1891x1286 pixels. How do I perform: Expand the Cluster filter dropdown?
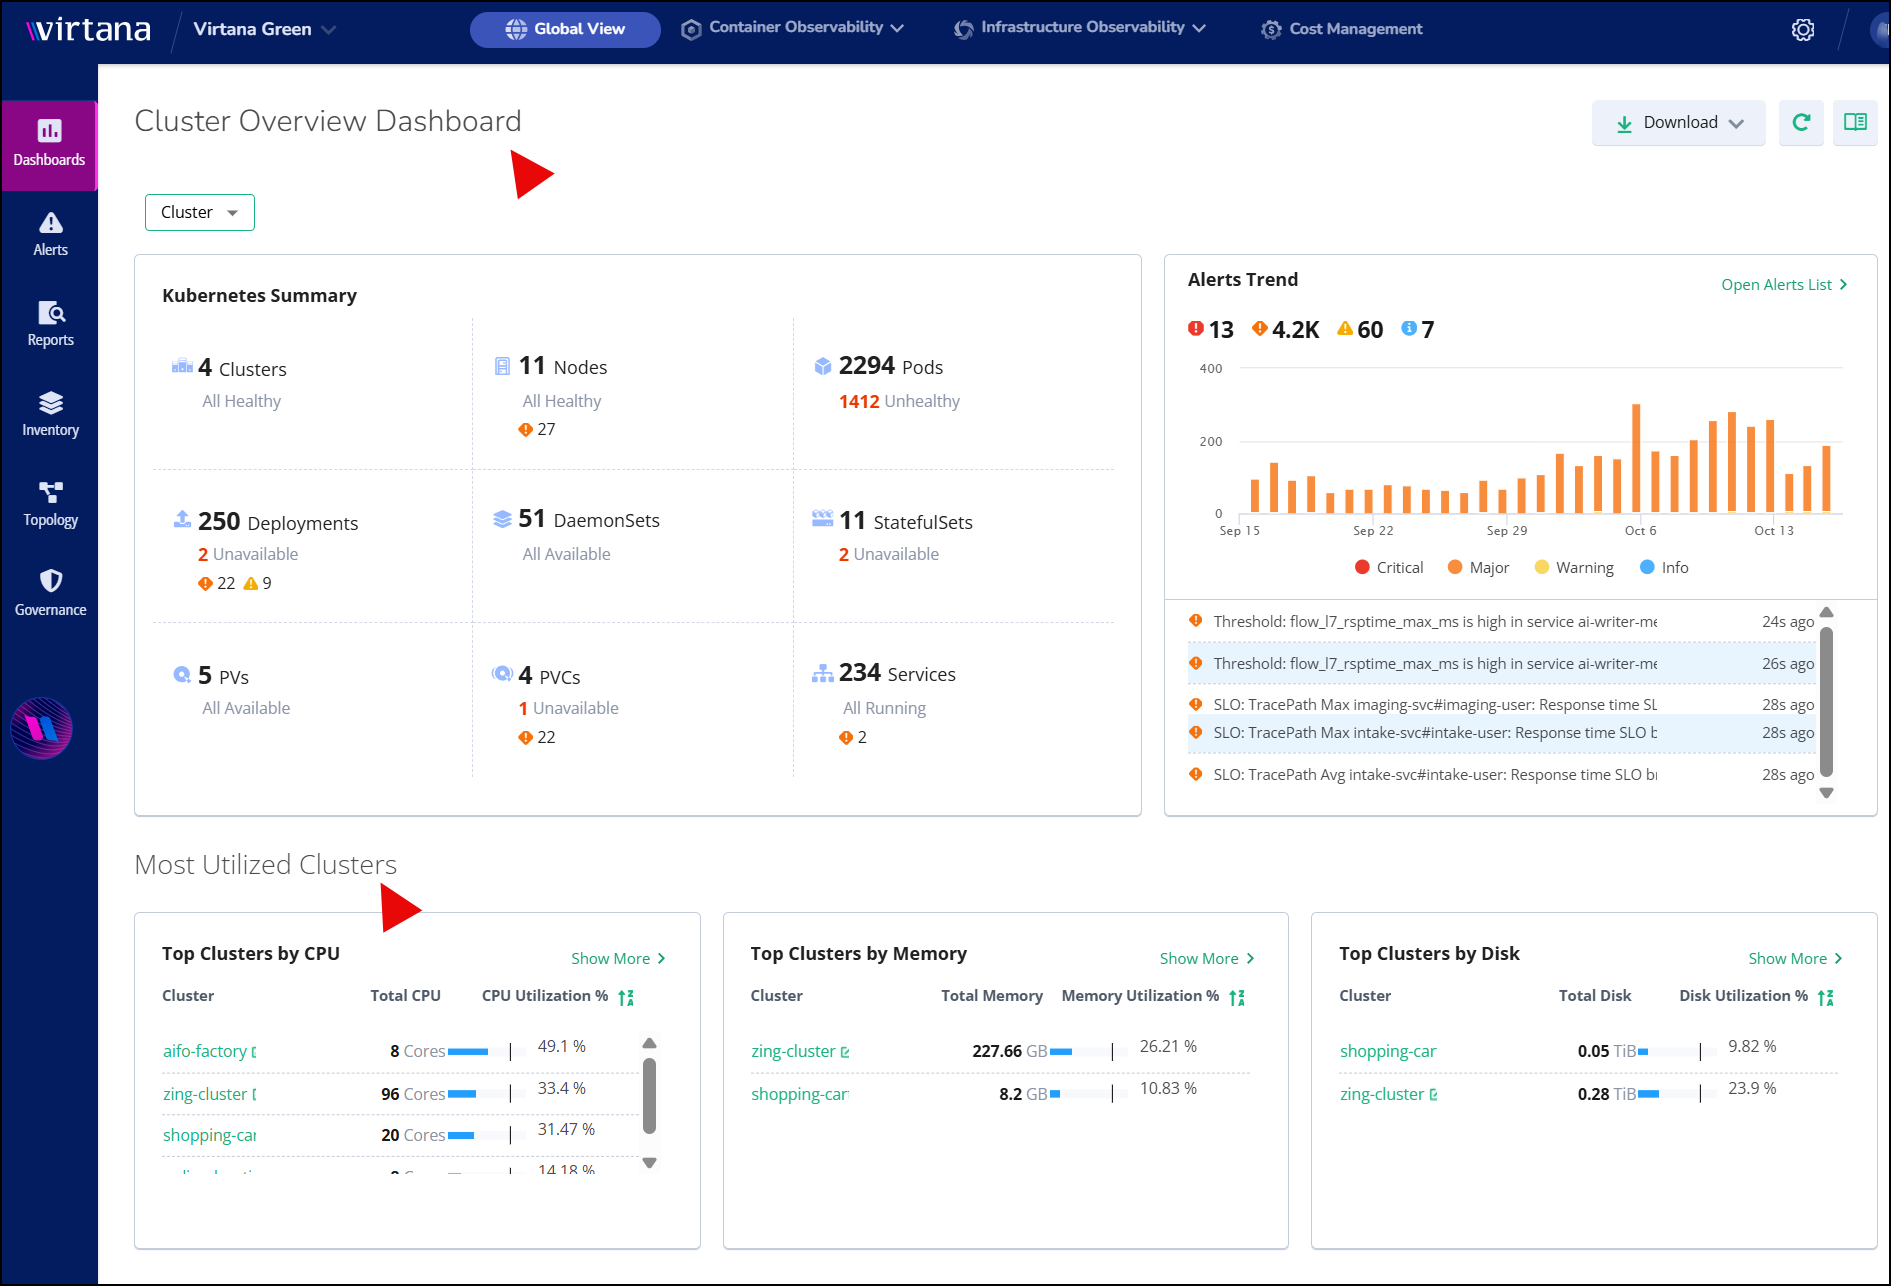pos(200,212)
